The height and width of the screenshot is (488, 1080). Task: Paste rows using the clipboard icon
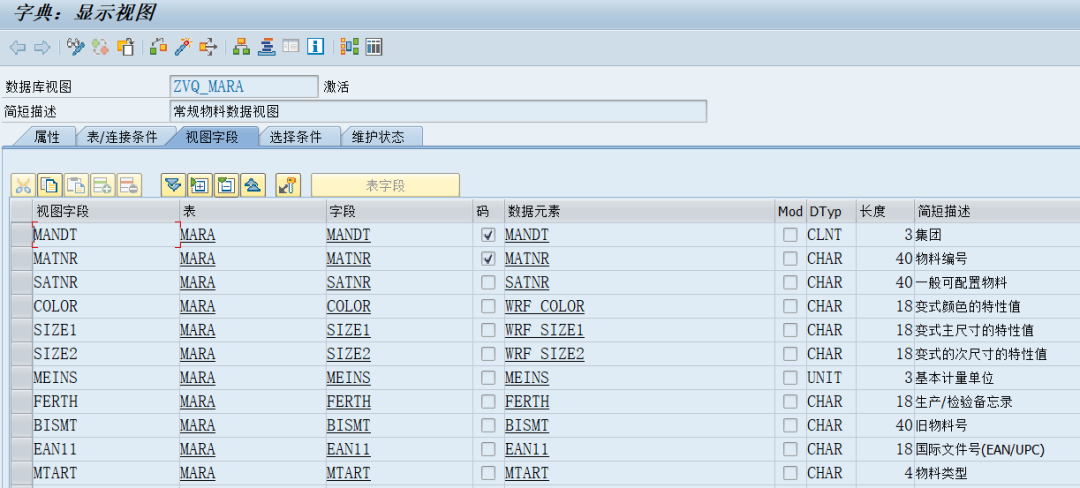[x=76, y=184]
